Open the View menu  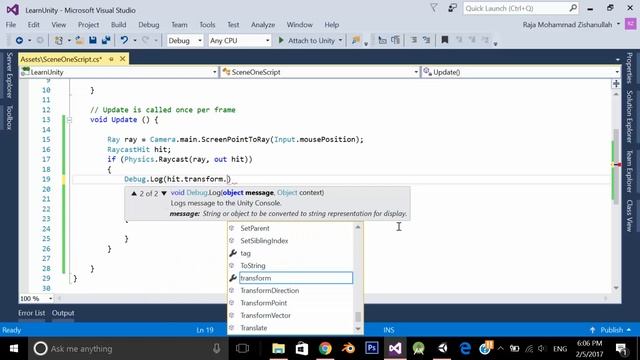(59, 25)
